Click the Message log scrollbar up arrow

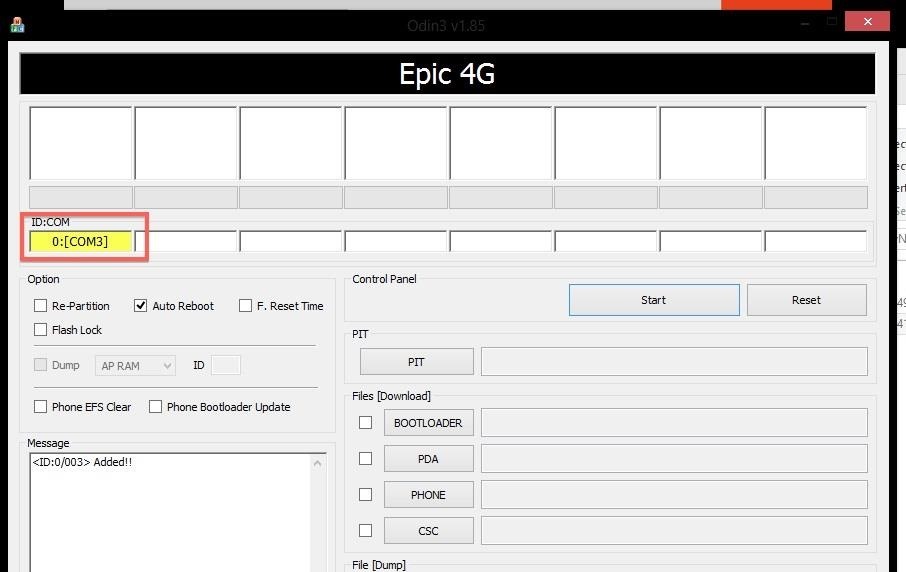(x=317, y=463)
